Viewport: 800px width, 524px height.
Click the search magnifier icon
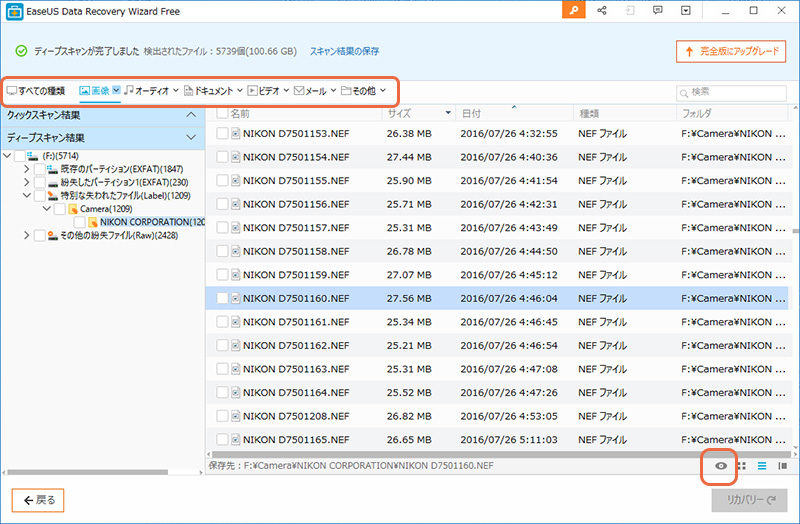pyautogui.click(x=684, y=93)
